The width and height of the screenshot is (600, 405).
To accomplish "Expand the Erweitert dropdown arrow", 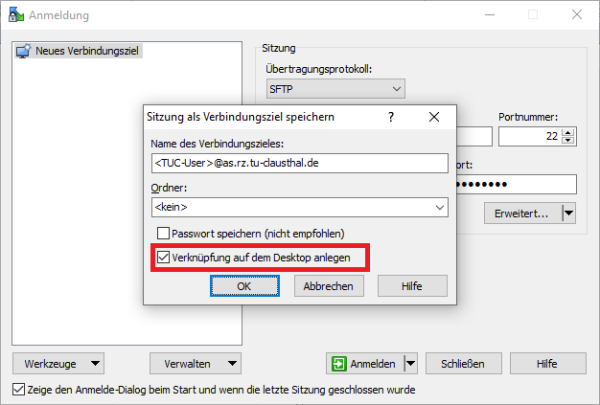I will point(569,213).
